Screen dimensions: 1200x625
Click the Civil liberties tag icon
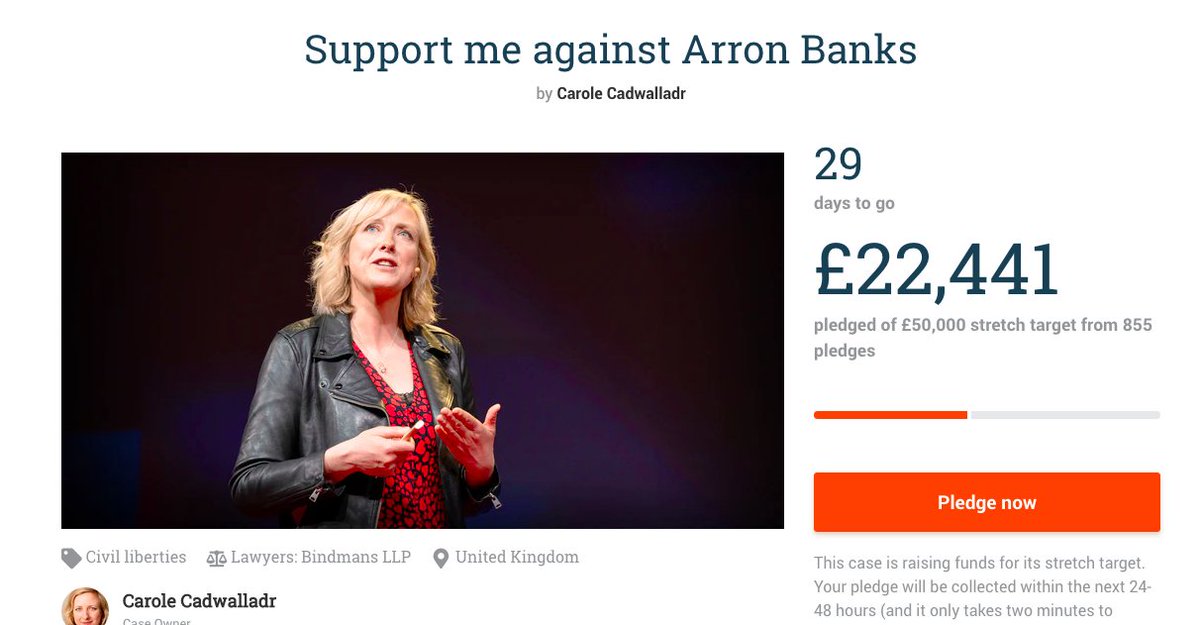(71, 558)
